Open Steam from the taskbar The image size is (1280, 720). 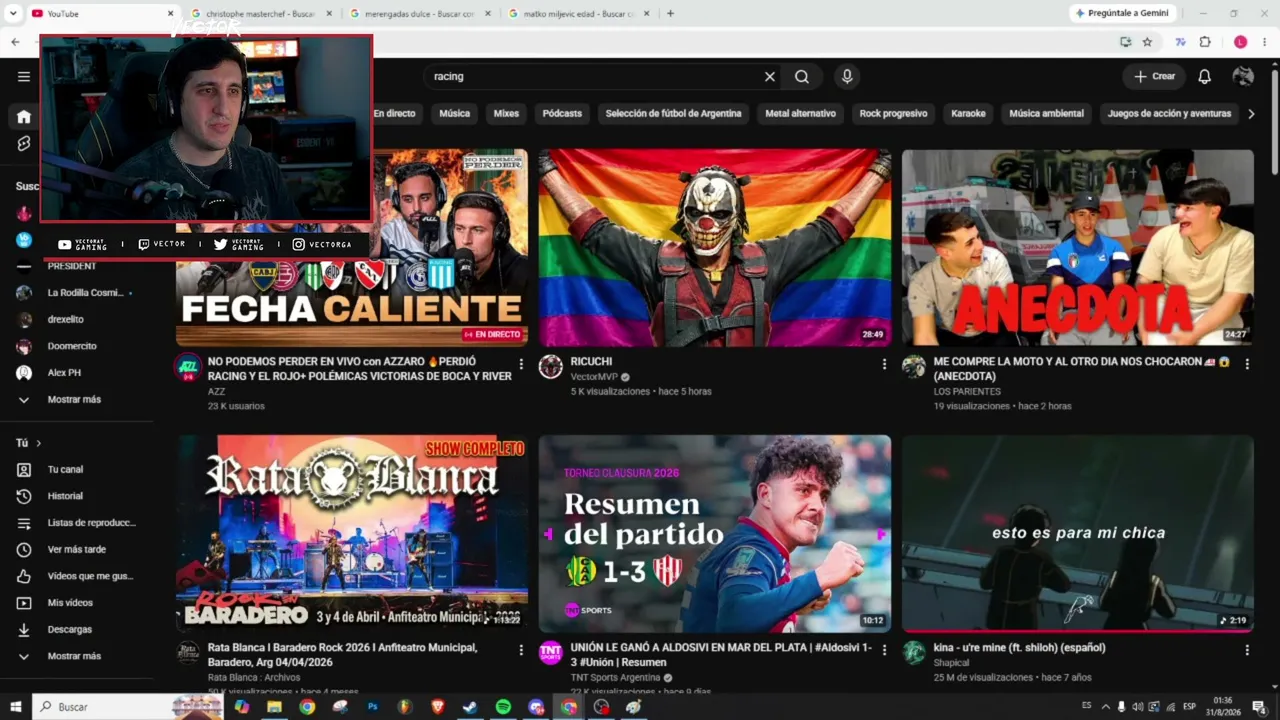[470, 707]
